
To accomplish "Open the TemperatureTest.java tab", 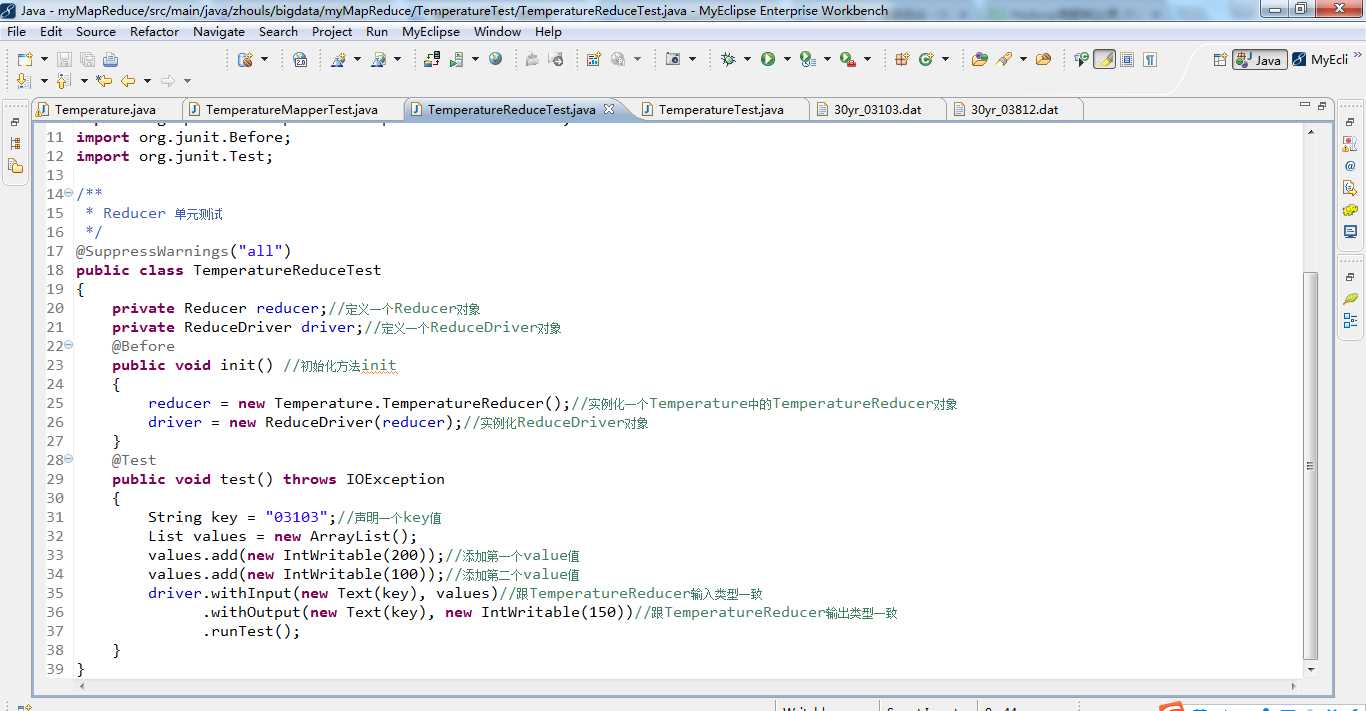I will coord(721,109).
